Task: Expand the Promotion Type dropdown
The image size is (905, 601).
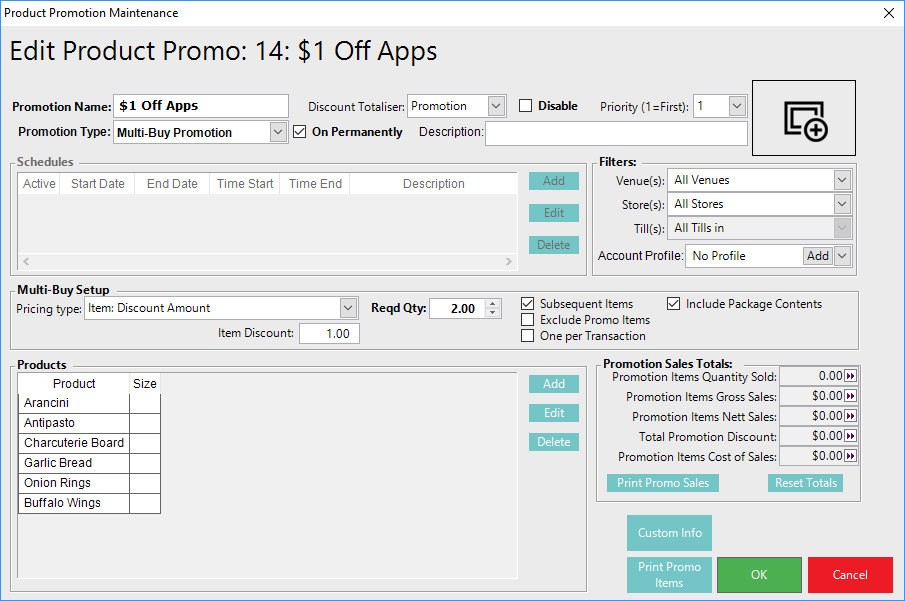Action: (278, 132)
